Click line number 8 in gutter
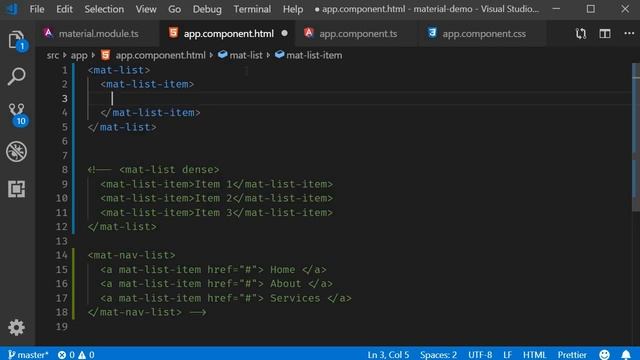Screen dimensions: 640x360 click(x=64, y=169)
